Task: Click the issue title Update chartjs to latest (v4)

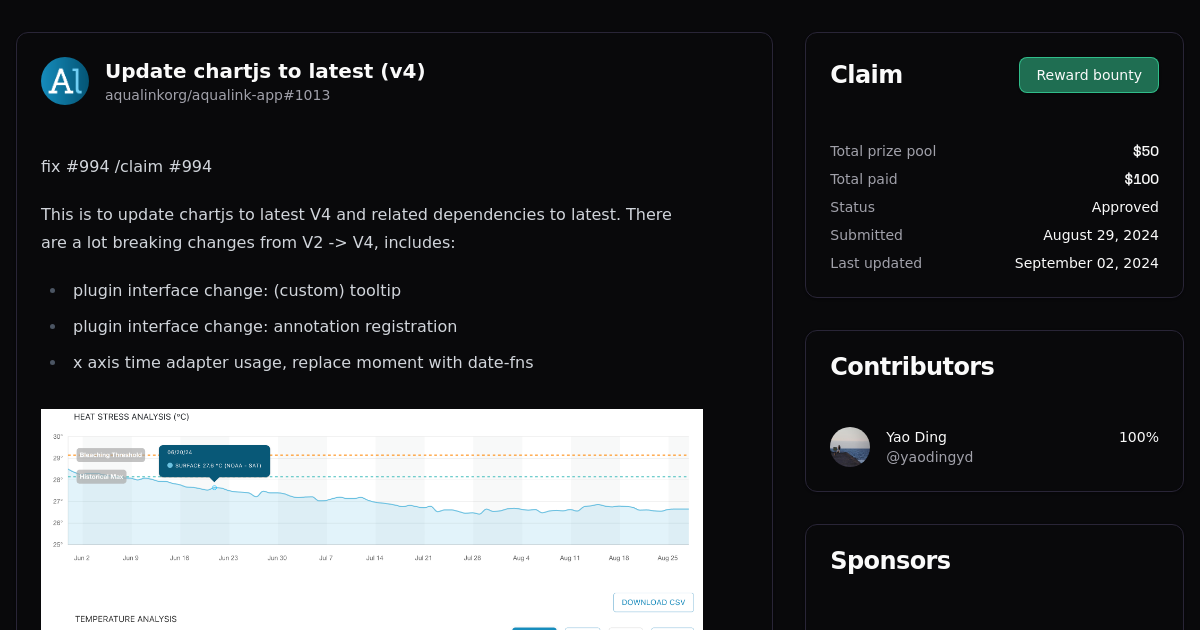Action: click(264, 71)
